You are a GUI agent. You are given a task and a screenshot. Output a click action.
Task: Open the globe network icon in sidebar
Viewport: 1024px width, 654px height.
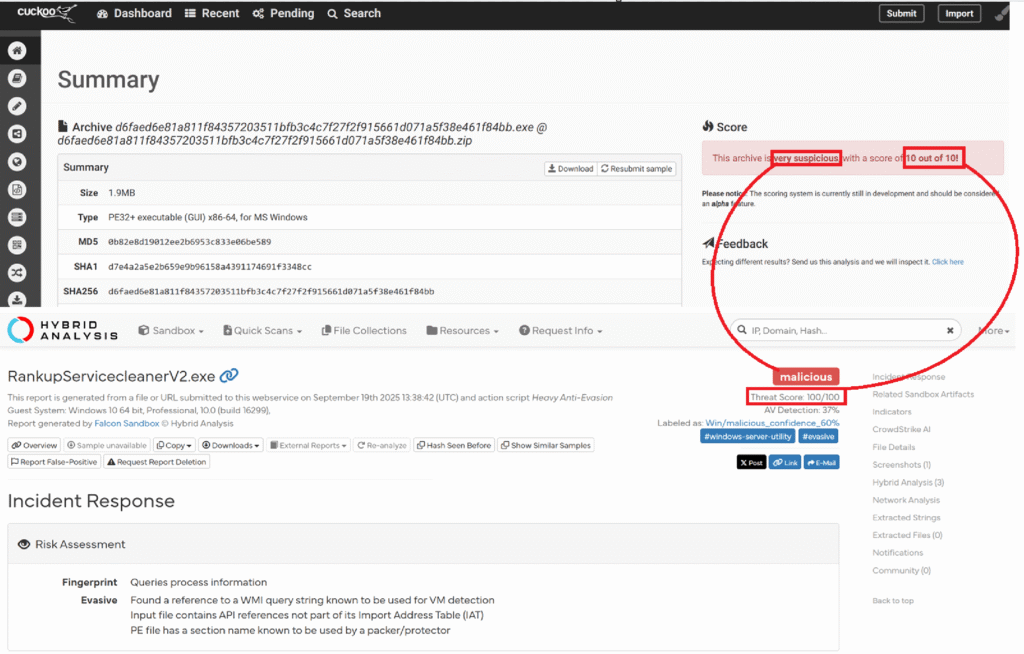pos(17,161)
